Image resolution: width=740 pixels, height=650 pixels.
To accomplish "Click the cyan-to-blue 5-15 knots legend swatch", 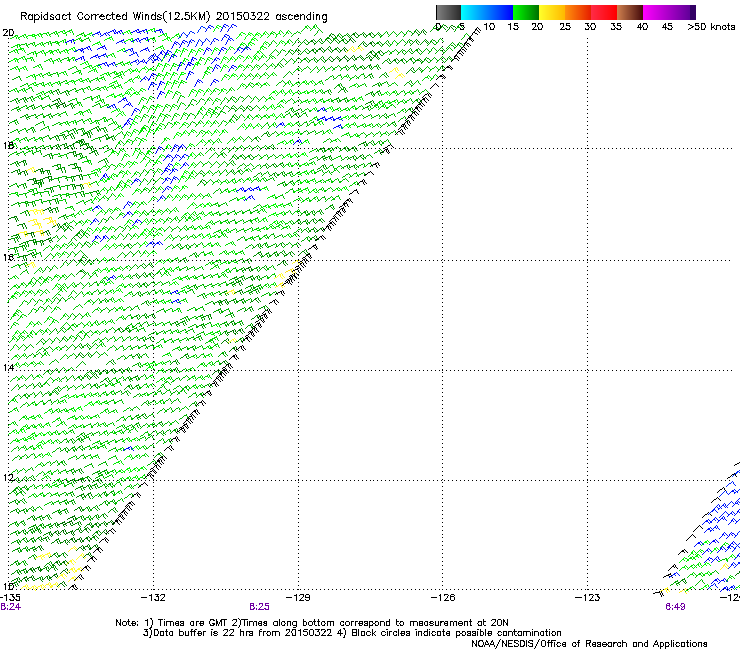I will (487, 12).
